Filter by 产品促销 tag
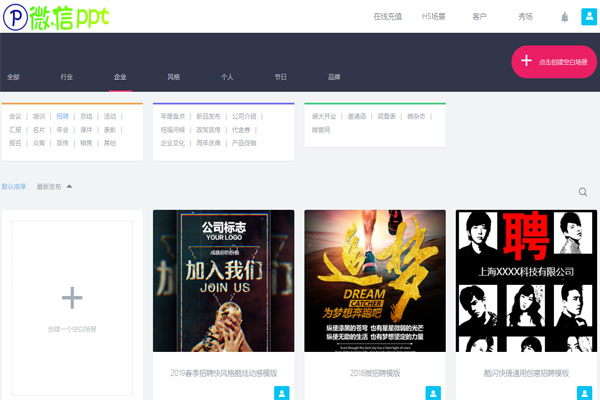600x400 pixels. 244,143
